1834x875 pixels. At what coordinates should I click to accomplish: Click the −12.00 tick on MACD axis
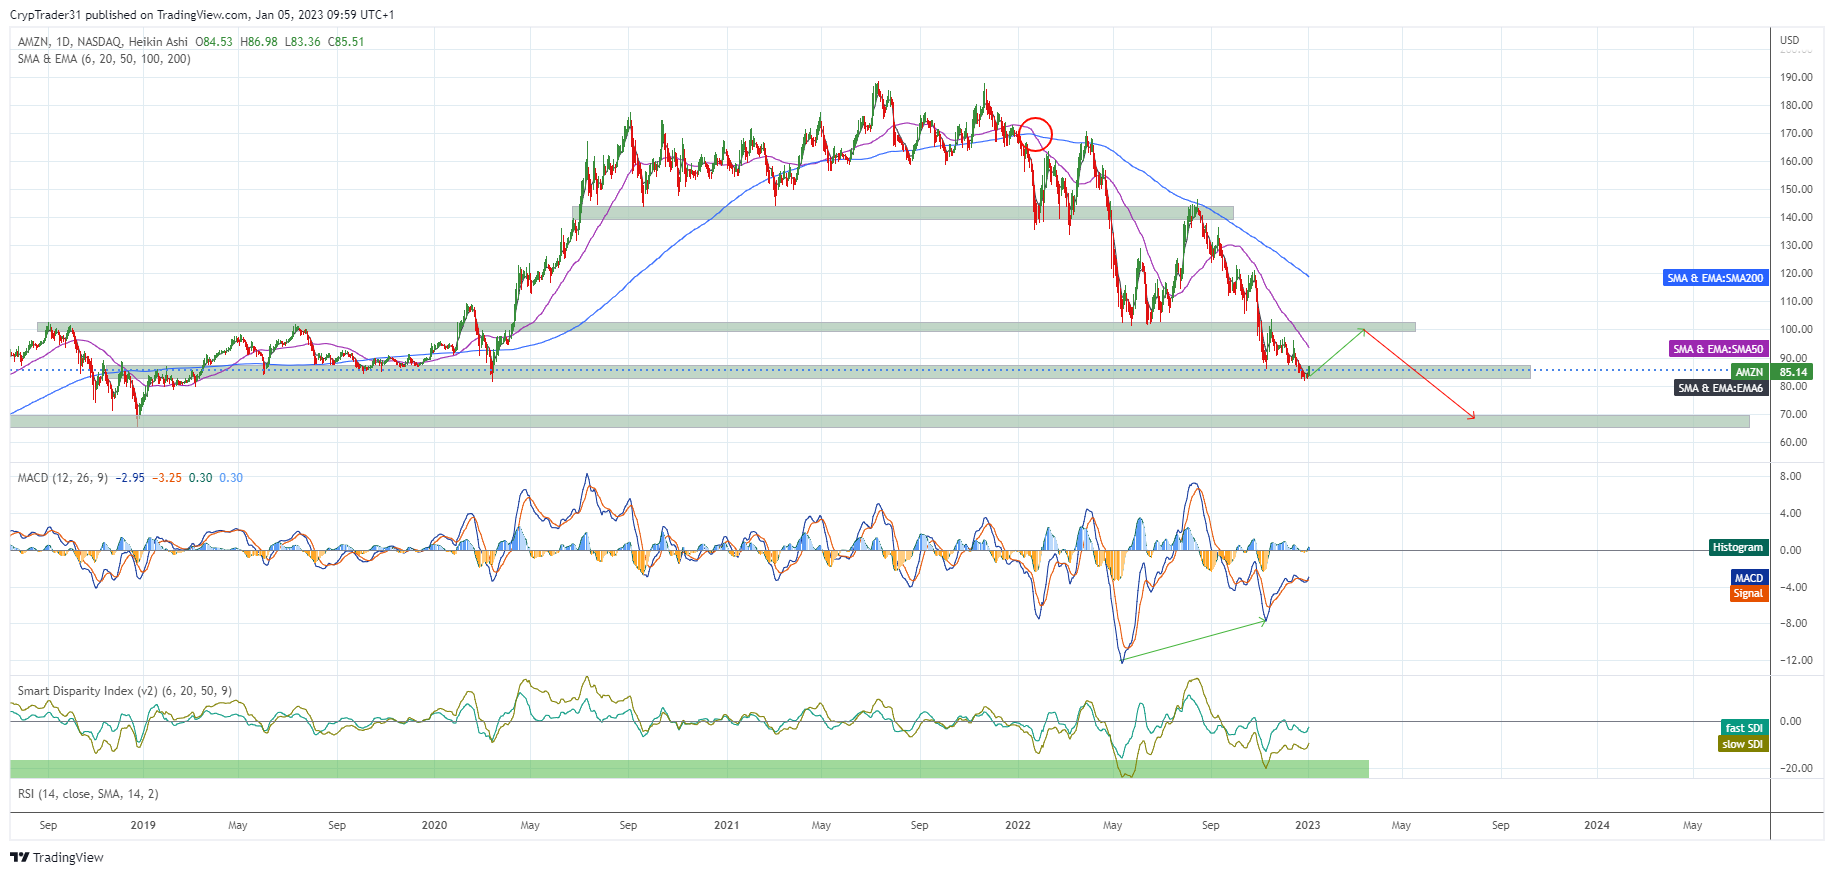1796,660
